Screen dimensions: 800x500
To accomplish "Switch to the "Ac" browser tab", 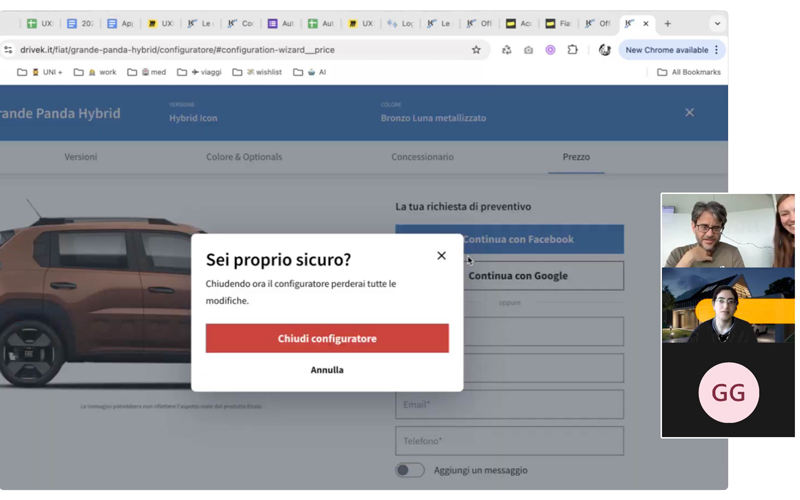I will coord(518,23).
